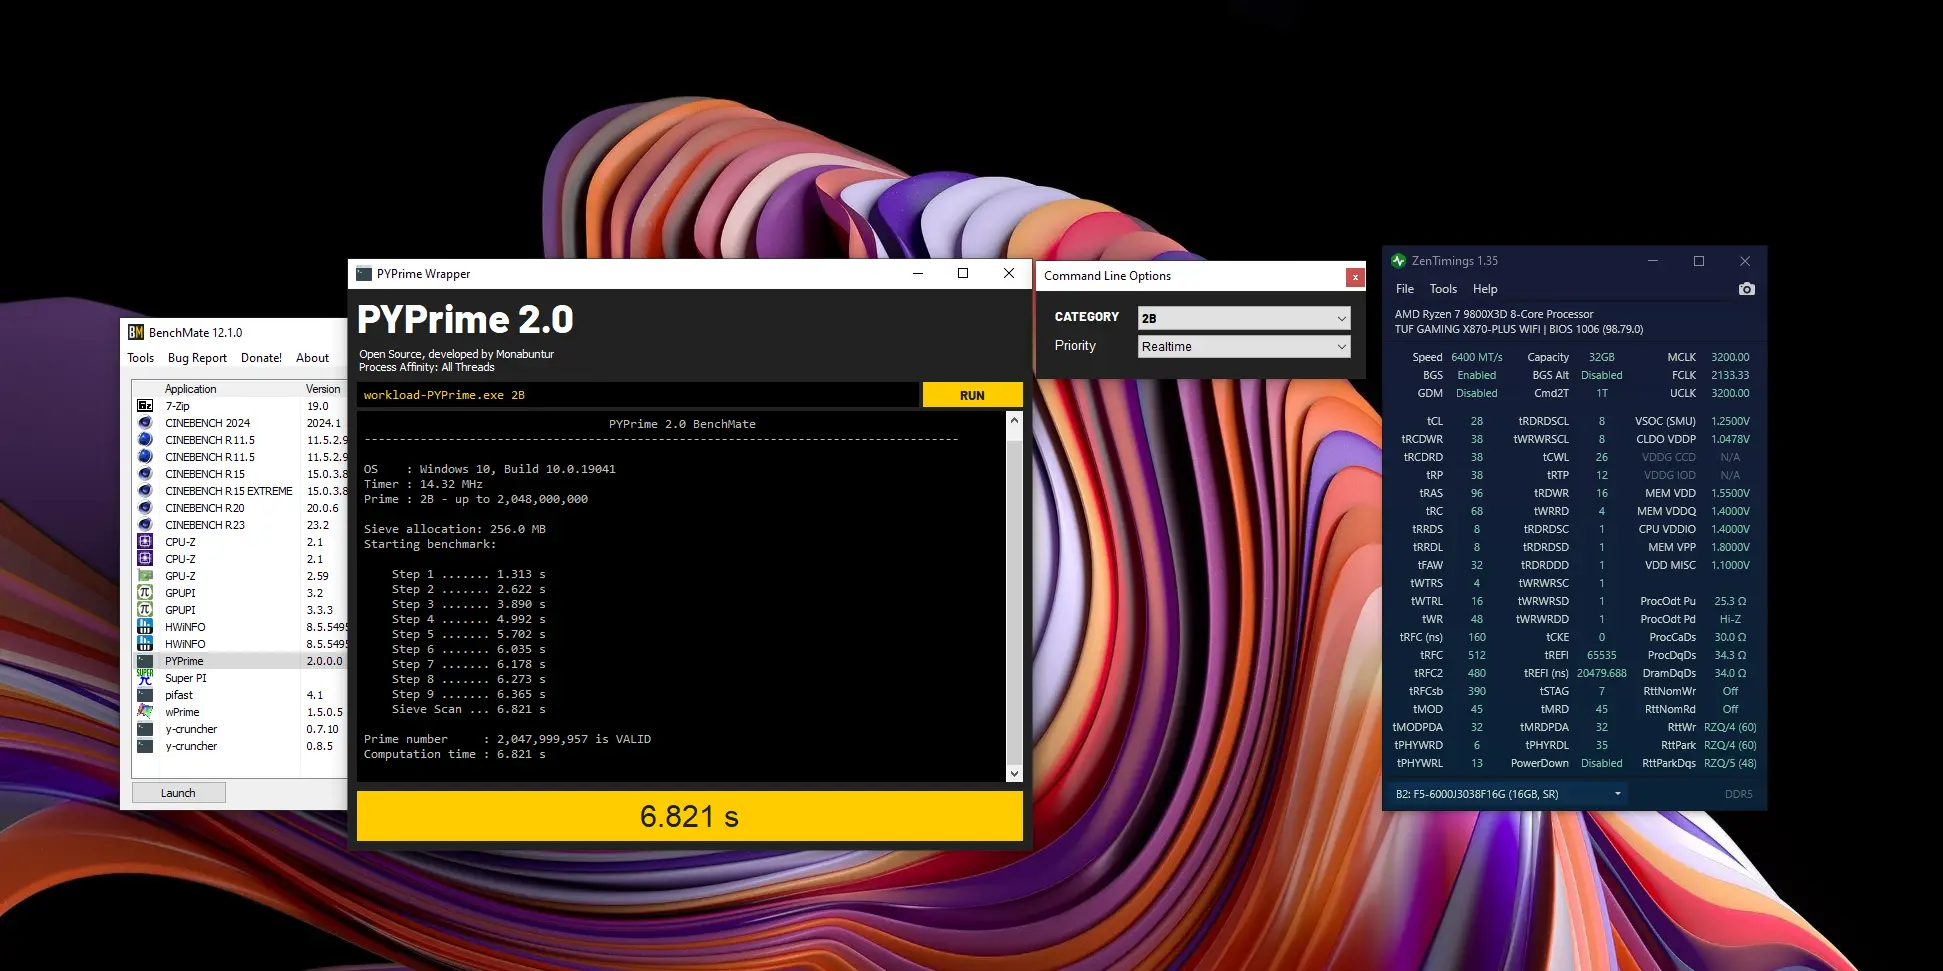Click the PYPrime output scrollbar down arrow
Image resolution: width=1943 pixels, height=971 pixels.
click(1015, 773)
